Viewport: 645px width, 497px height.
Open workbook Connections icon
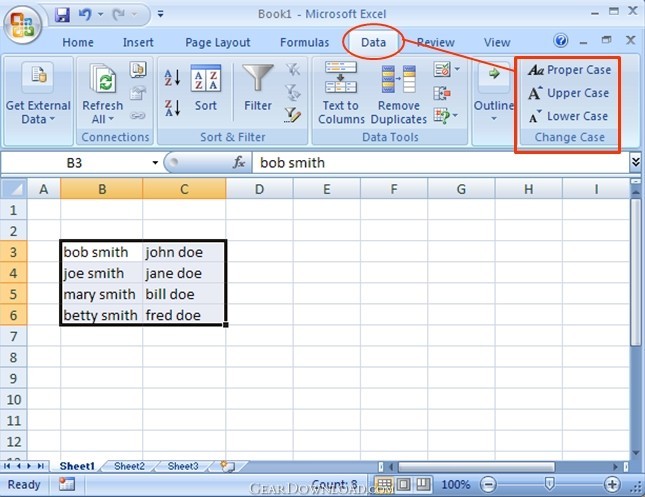point(138,70)
